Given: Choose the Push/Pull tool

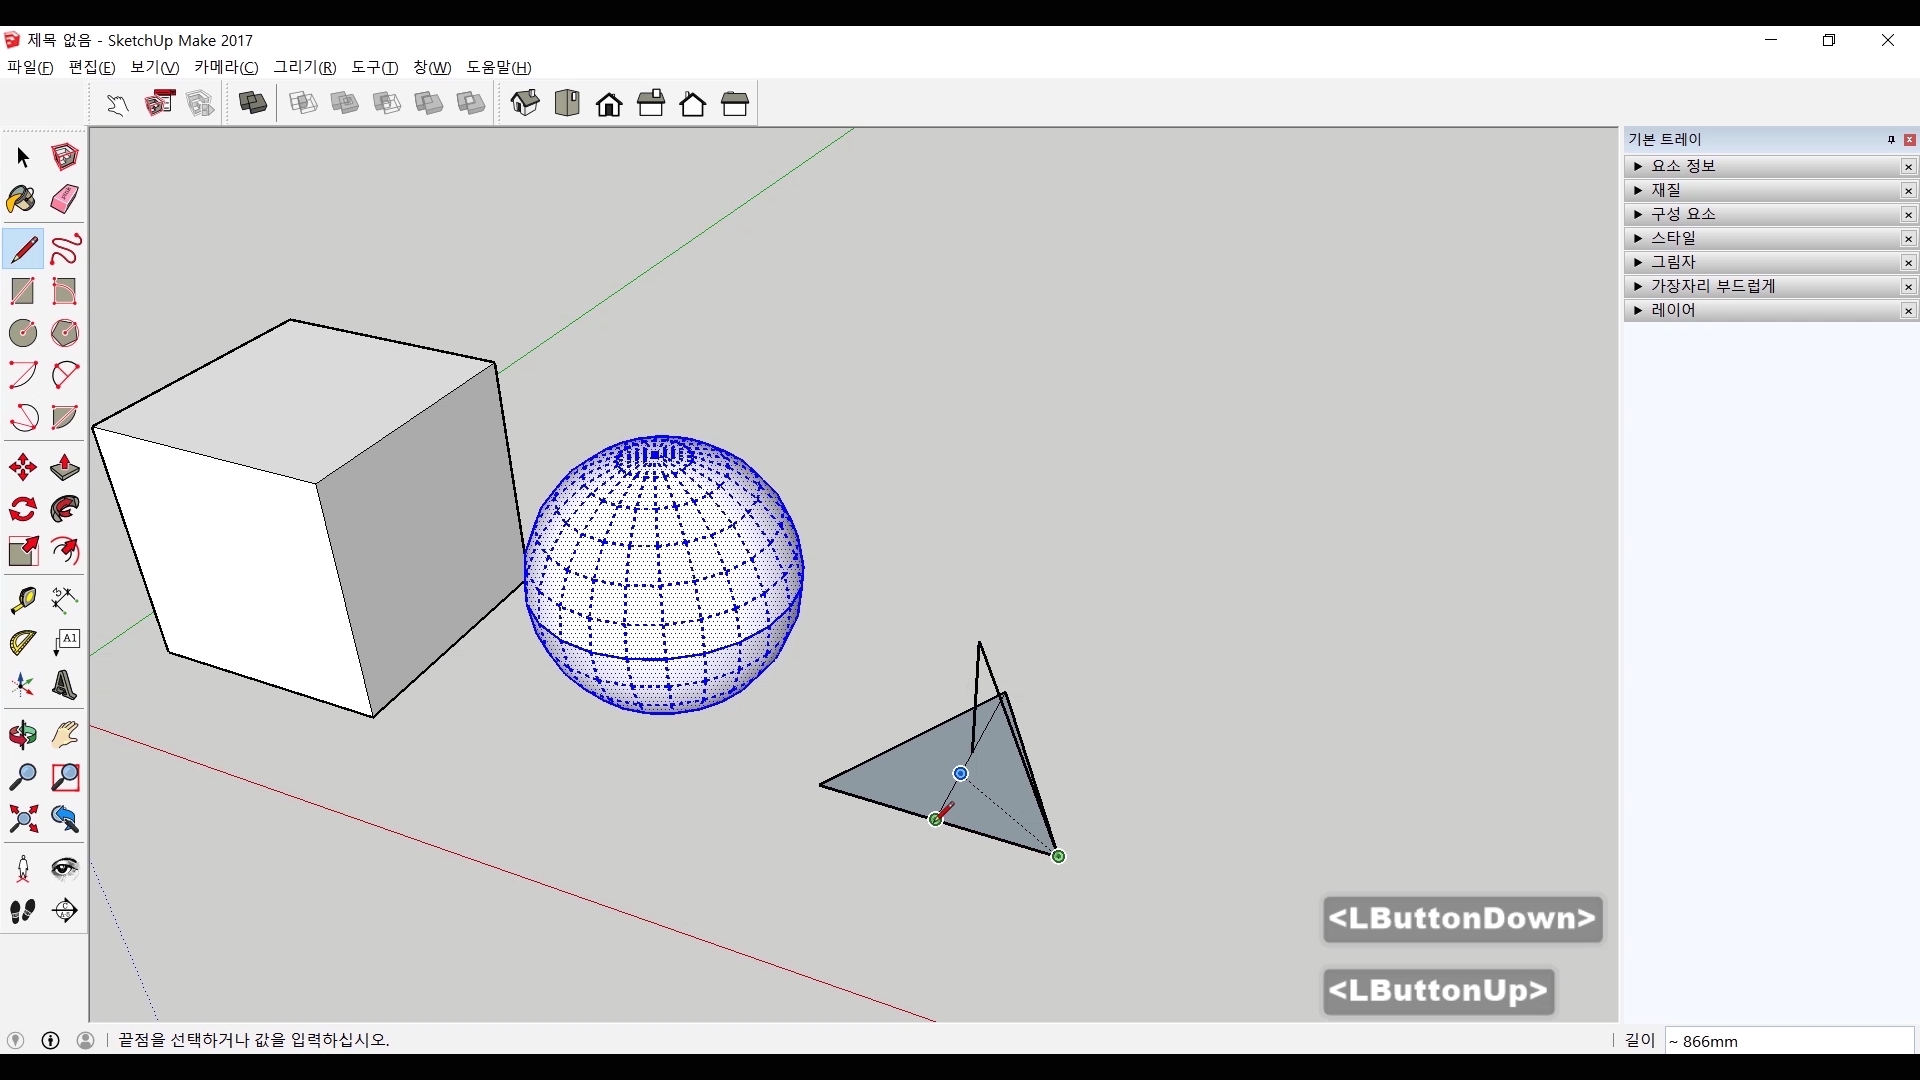Looking at the screenshot, I should pyautogui.click(x=65, y=468).
